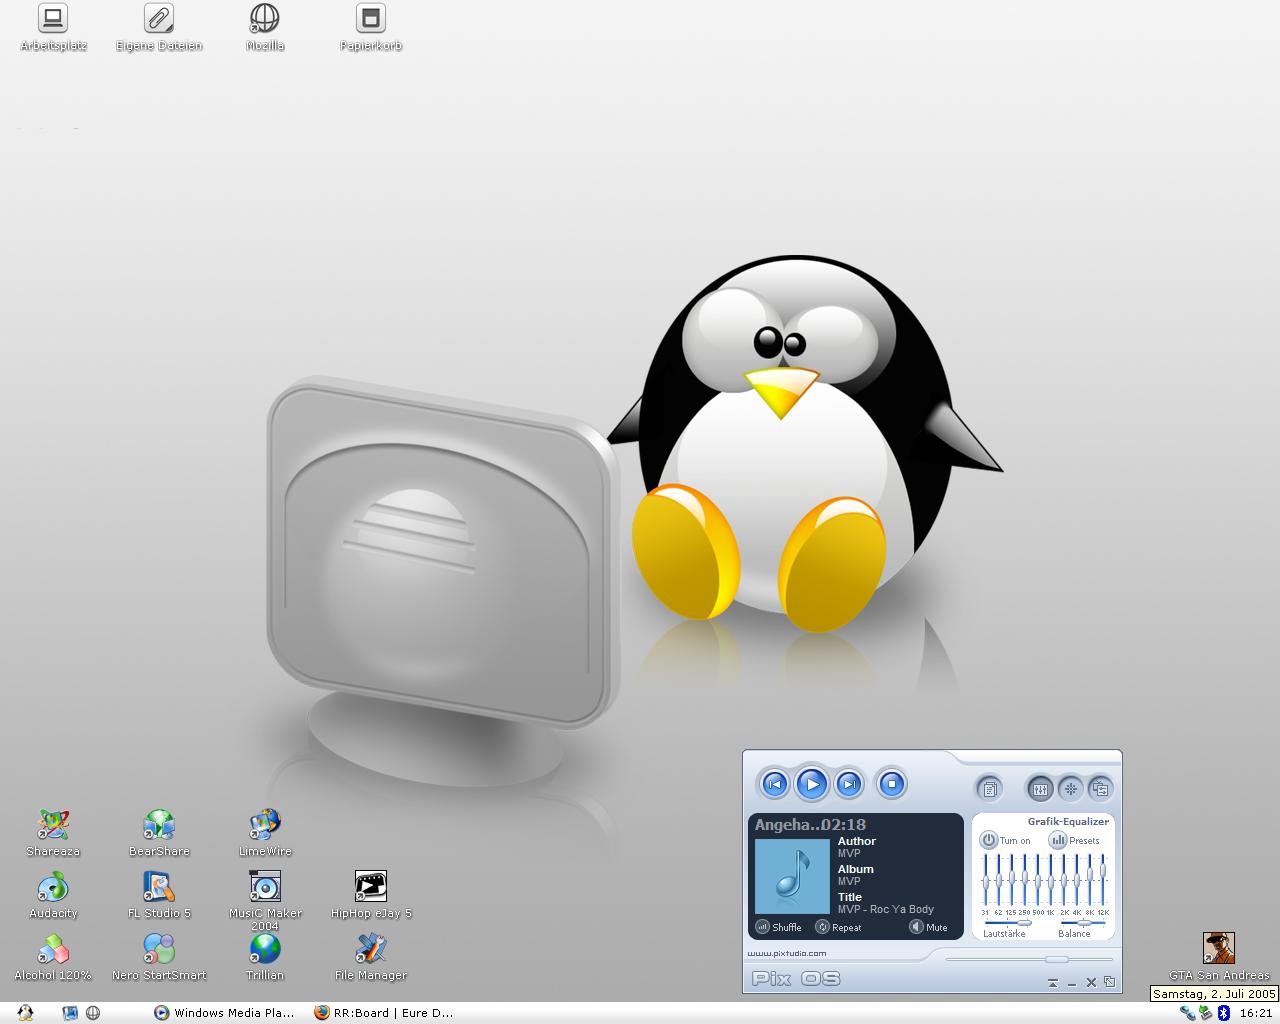Open the equalizer Presets list
The image size is (1280, 1024).
pyautogui.click(x=1074, y=840)
